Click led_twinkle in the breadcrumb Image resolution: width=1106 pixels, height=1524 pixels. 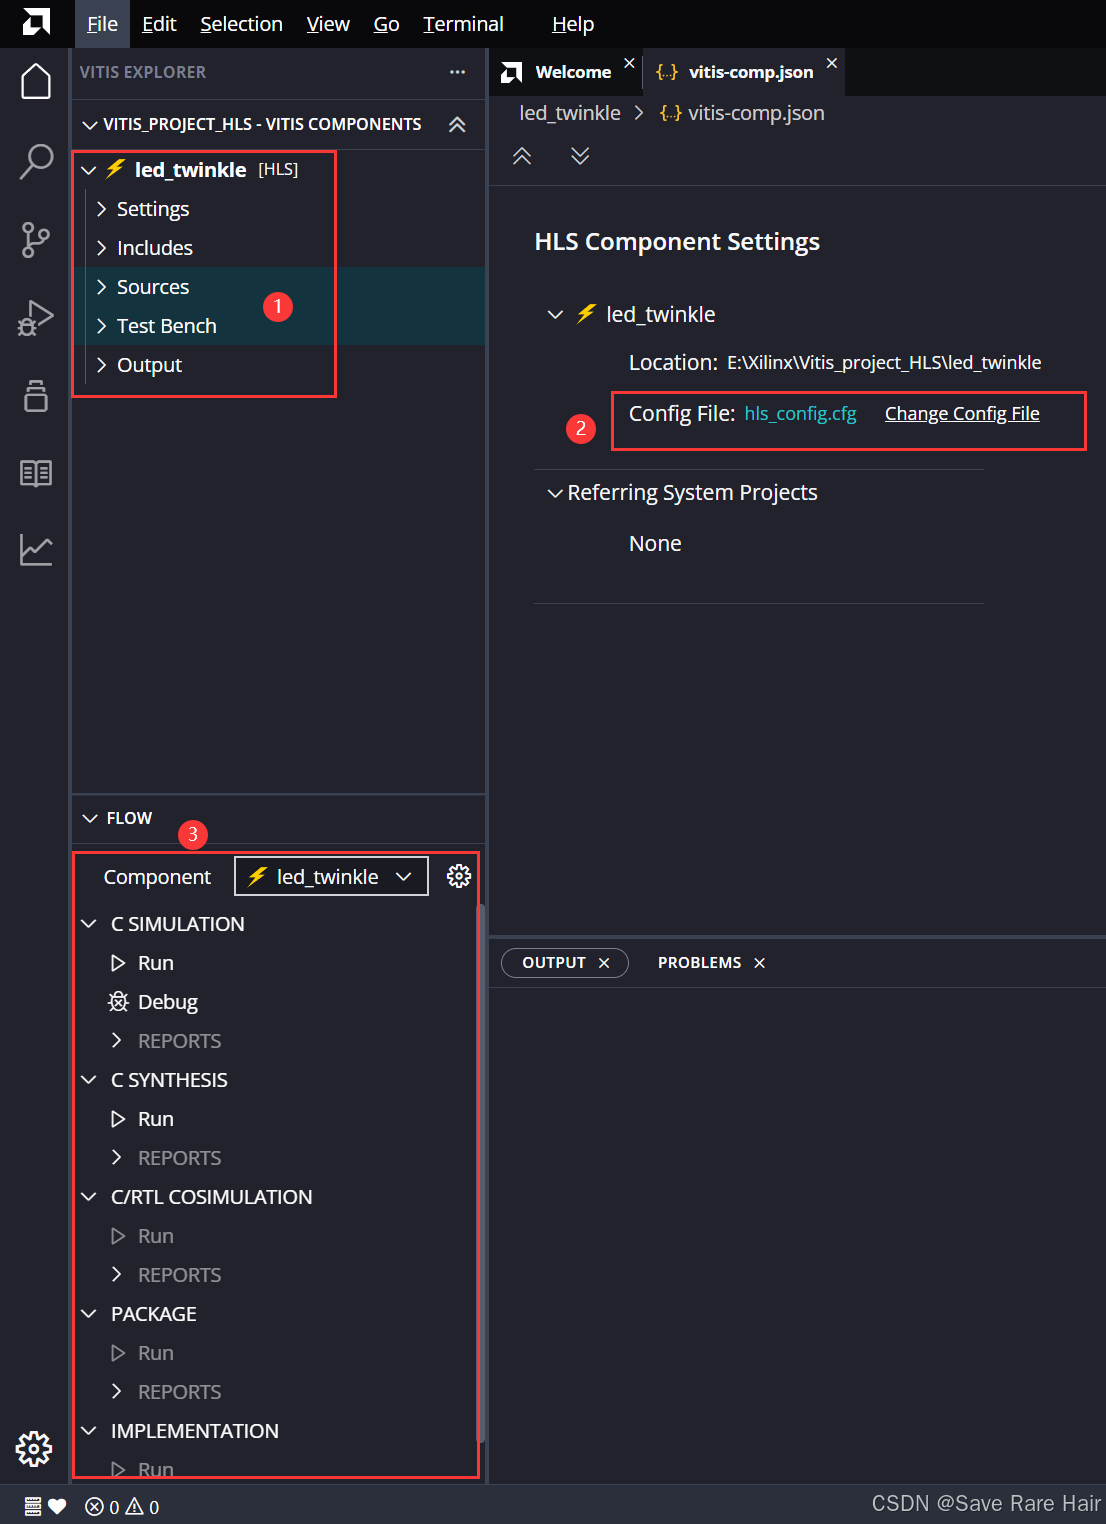570,113
